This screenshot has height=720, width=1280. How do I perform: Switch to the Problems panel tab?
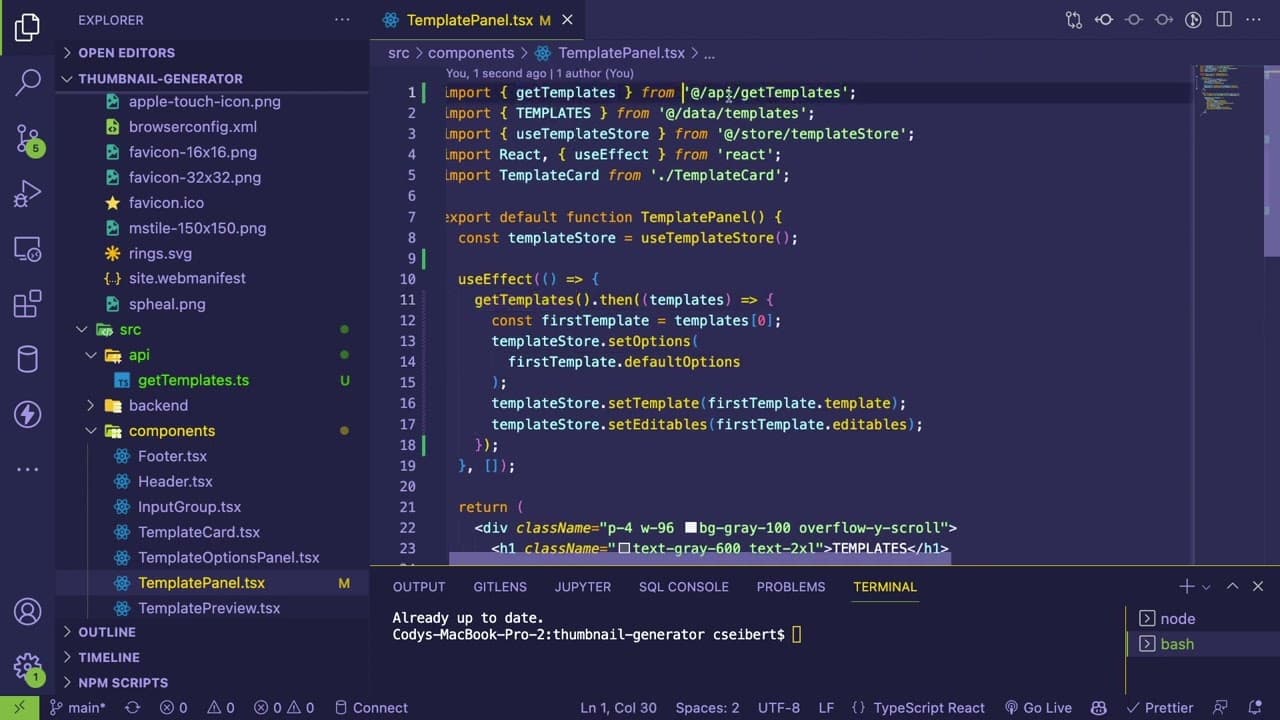point(791,587)
